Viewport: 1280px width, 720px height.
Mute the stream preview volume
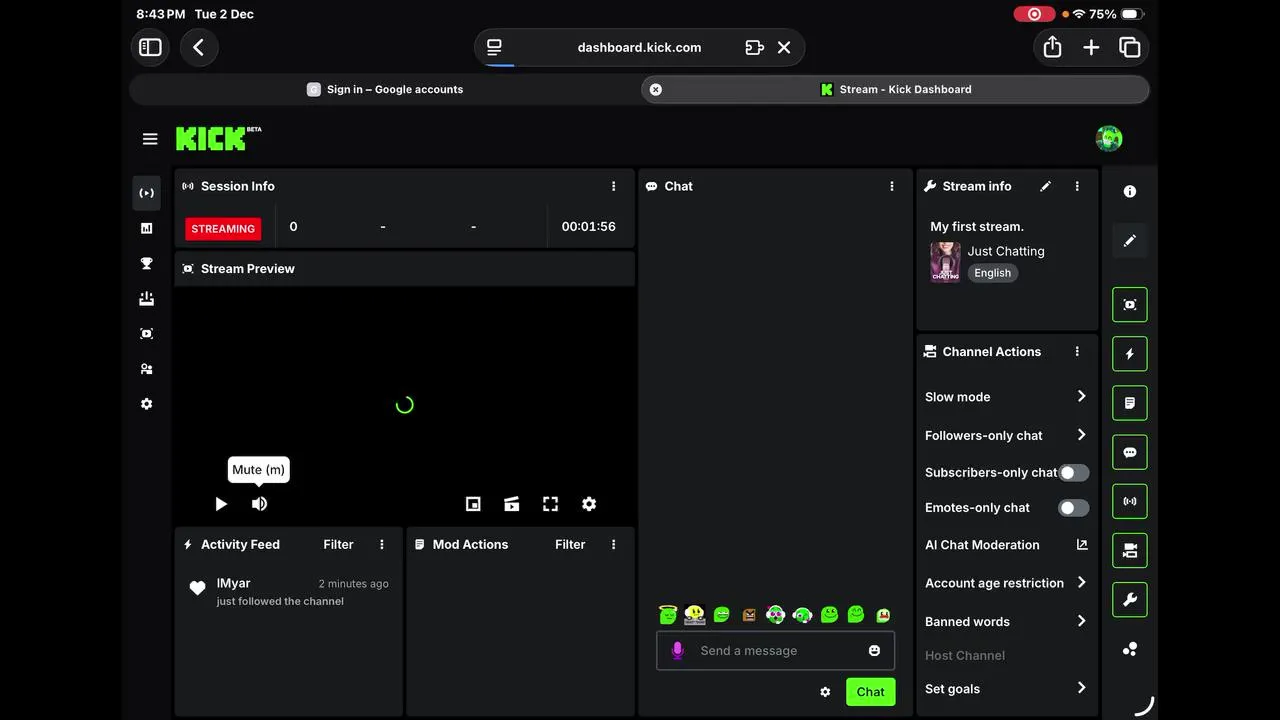point(259,504)
